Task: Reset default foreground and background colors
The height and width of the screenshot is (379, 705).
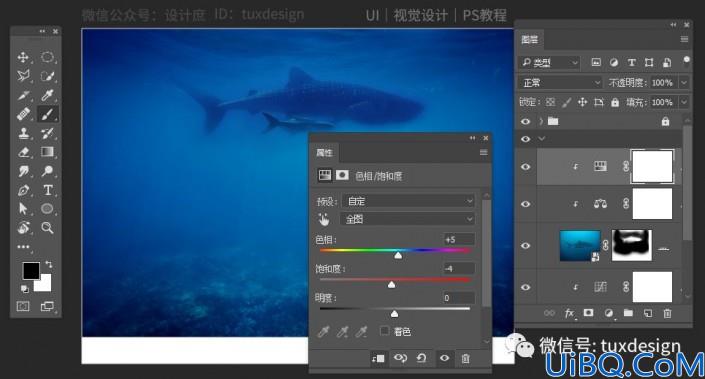Action: tap(25, 288)
